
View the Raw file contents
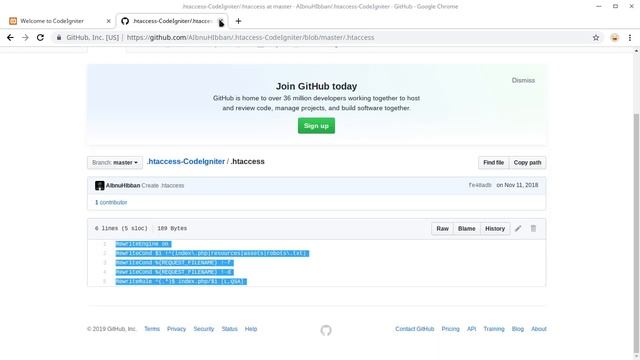point(442,229)
